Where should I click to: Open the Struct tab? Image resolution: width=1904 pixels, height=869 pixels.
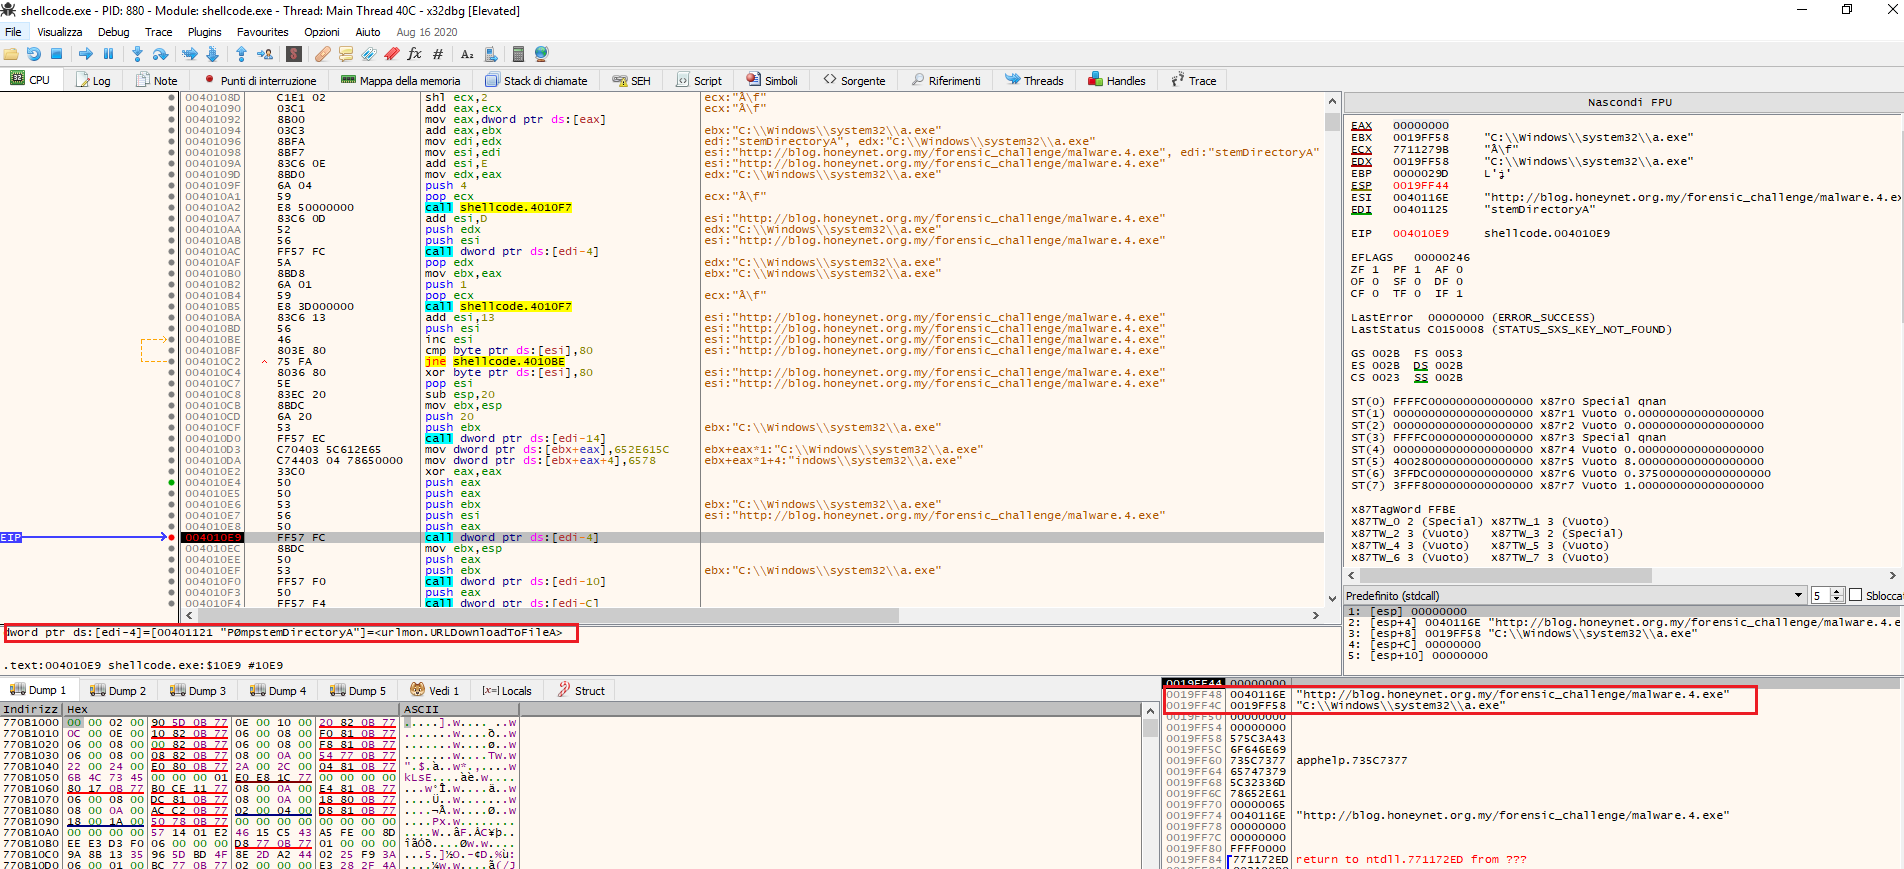tap(580, 691)
